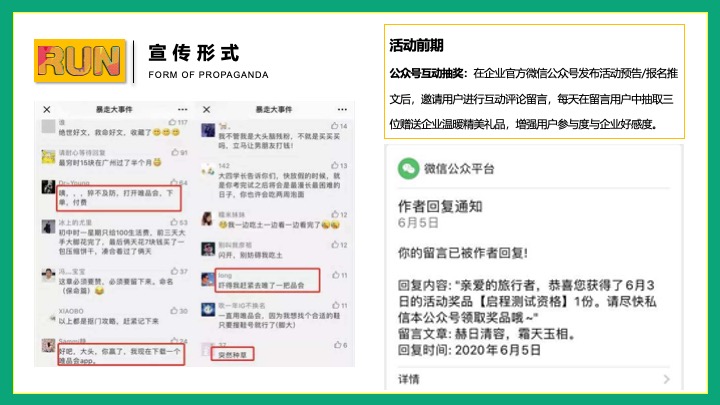This screenshot has width=720, height=405.
Task: Select the 大四学长告诉你们 comment text
Action: [279, 185]
